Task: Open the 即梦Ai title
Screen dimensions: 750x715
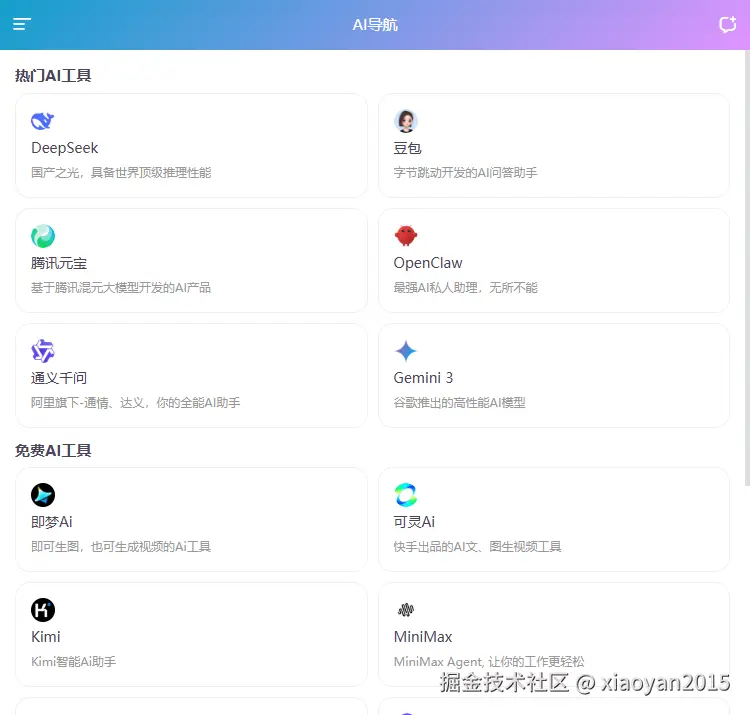Action: click(x=52, y=522)
